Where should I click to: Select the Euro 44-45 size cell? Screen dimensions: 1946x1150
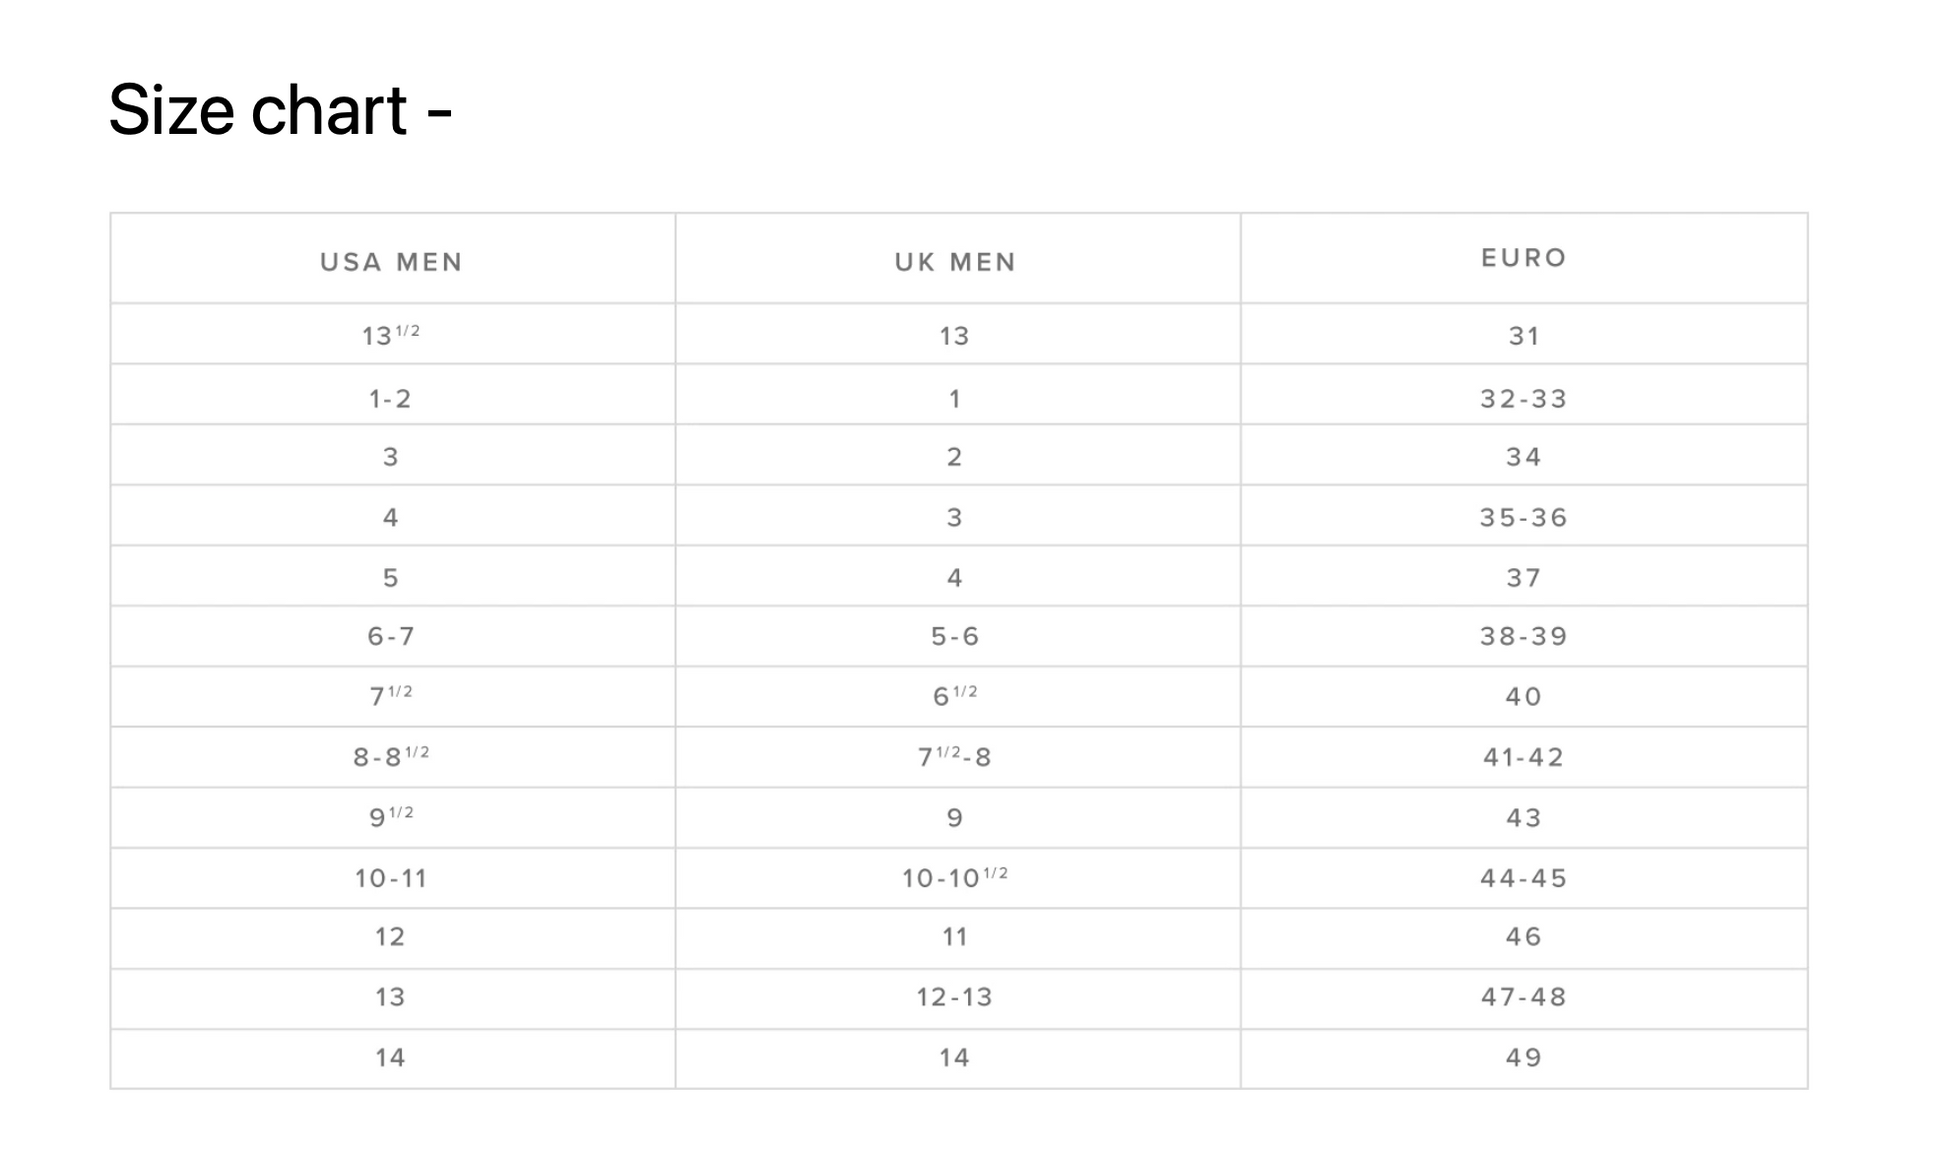(x=1523, y=878)
